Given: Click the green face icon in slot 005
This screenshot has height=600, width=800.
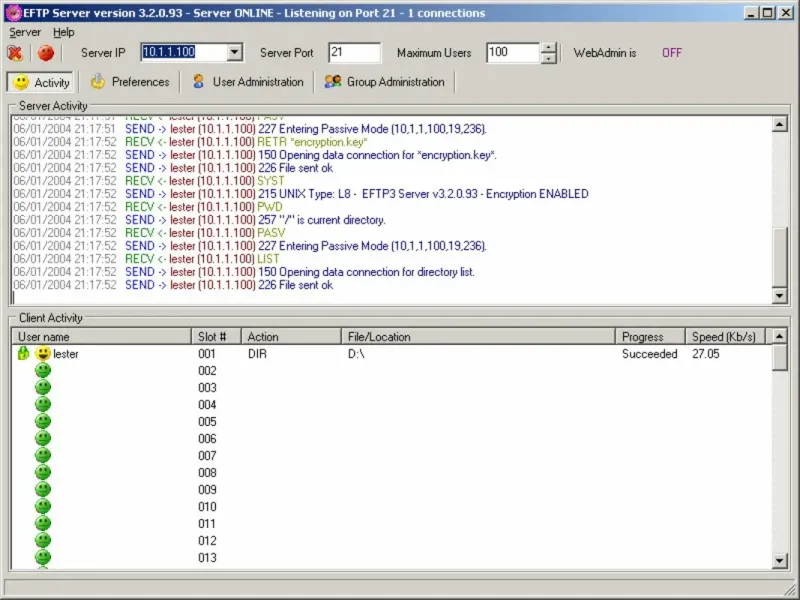Looking at the screenshot, I should point(43,421).
